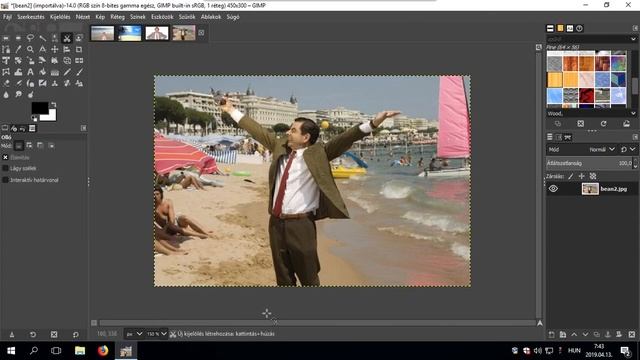Select the Zoom magnifier tool
640x360 pixels.
point(30,49)
